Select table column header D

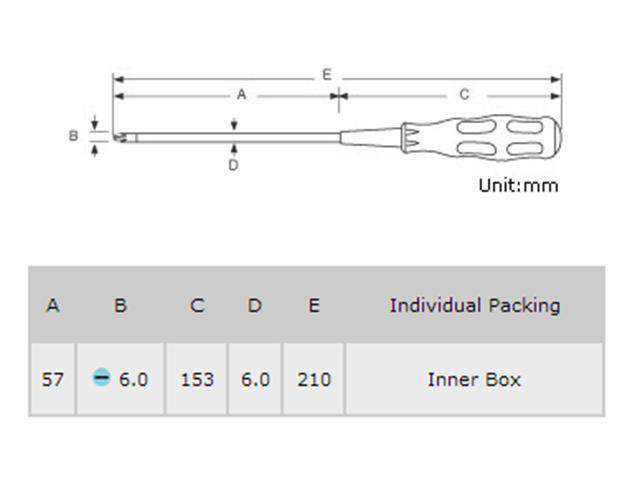click(255, 305)
